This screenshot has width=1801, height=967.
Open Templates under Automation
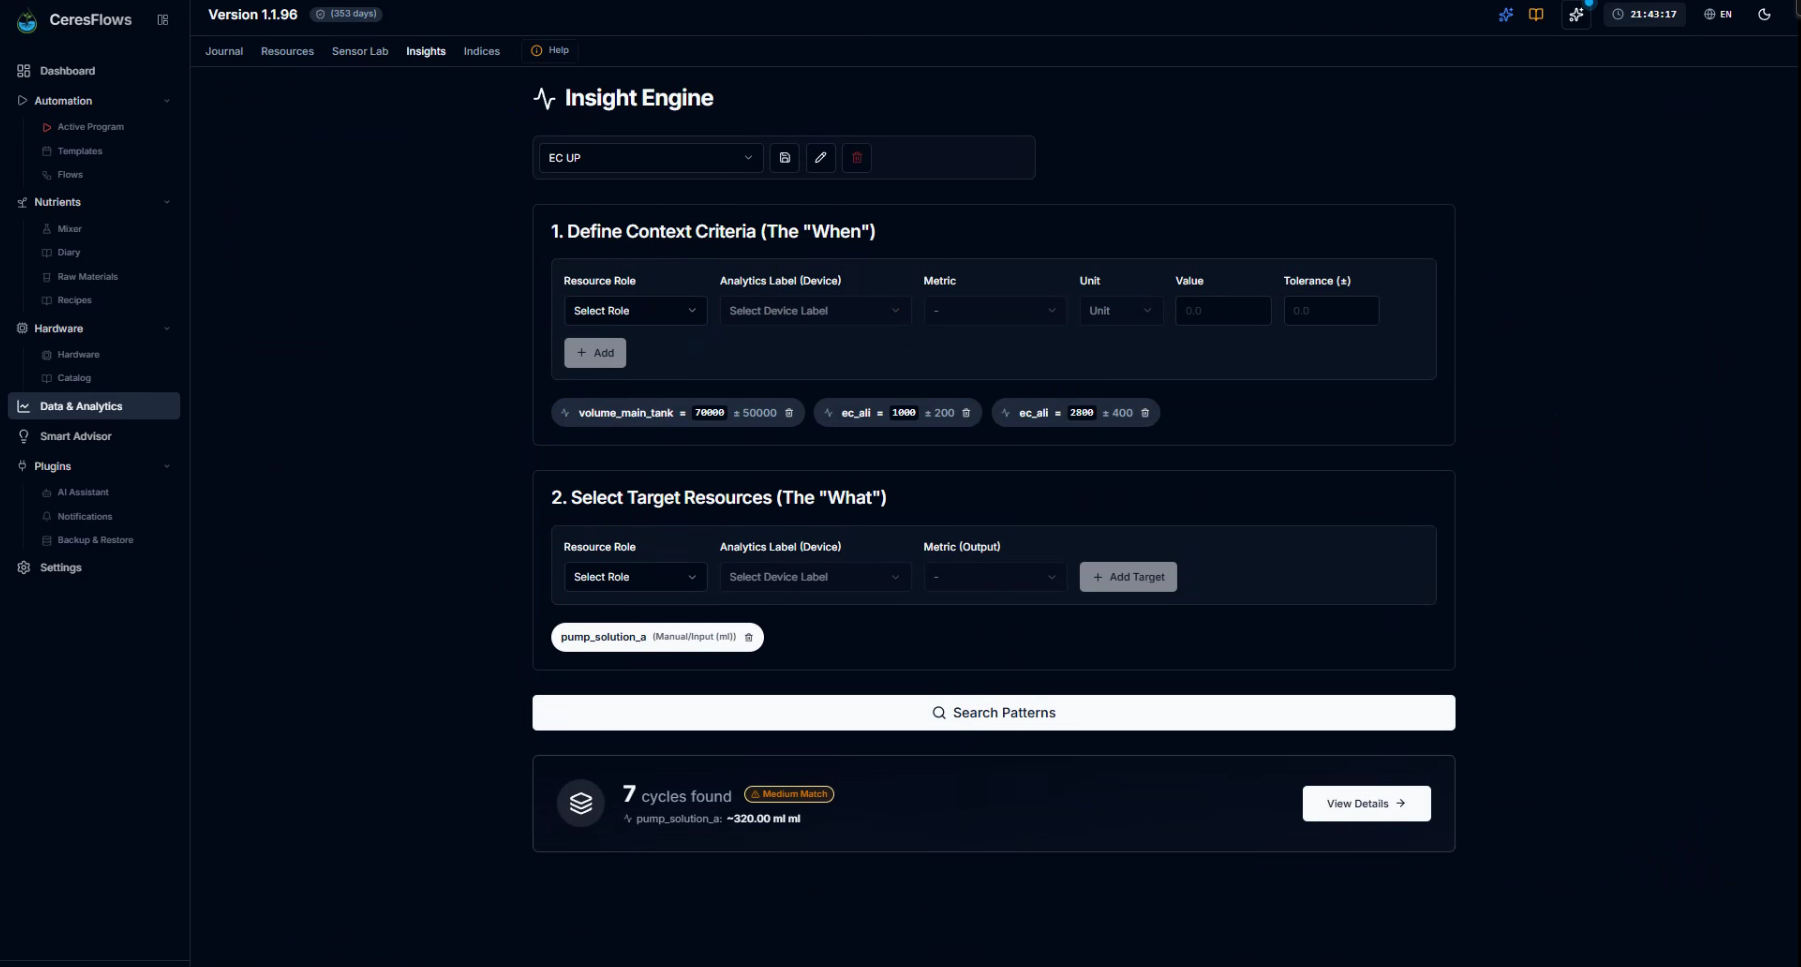pos(80,151)
